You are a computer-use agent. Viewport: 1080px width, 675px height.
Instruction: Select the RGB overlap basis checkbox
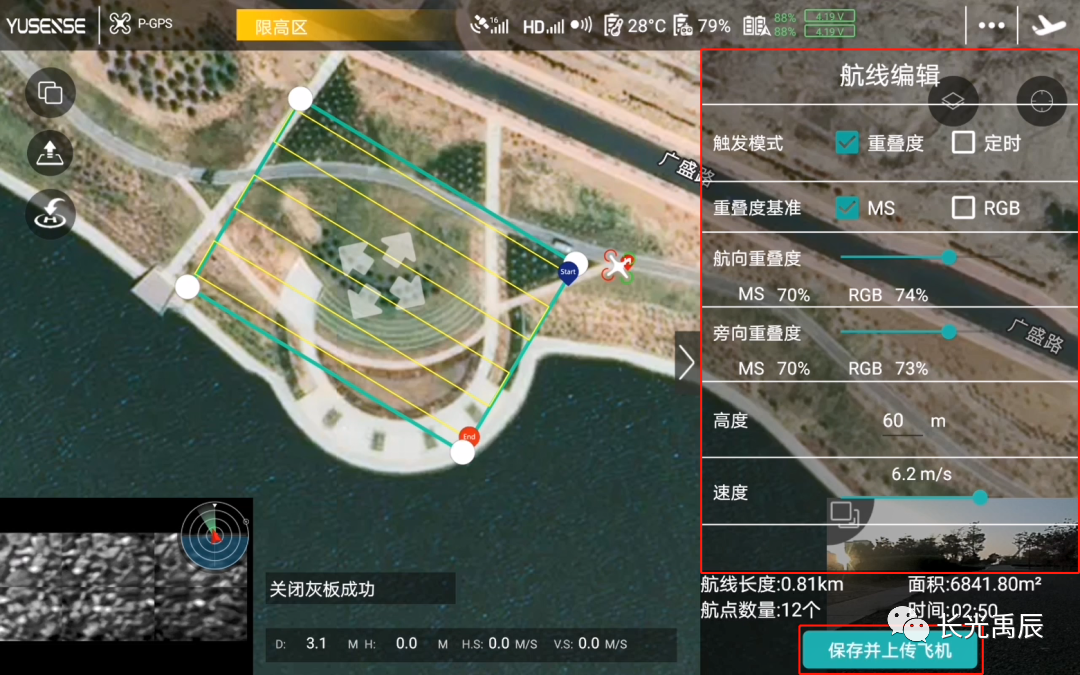pyautogui.click(x=963, y=208)
